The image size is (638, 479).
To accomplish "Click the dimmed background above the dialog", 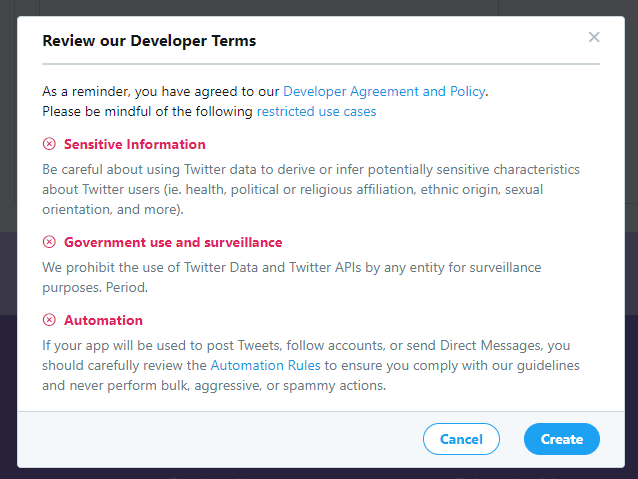I will (x=319, y=7).
